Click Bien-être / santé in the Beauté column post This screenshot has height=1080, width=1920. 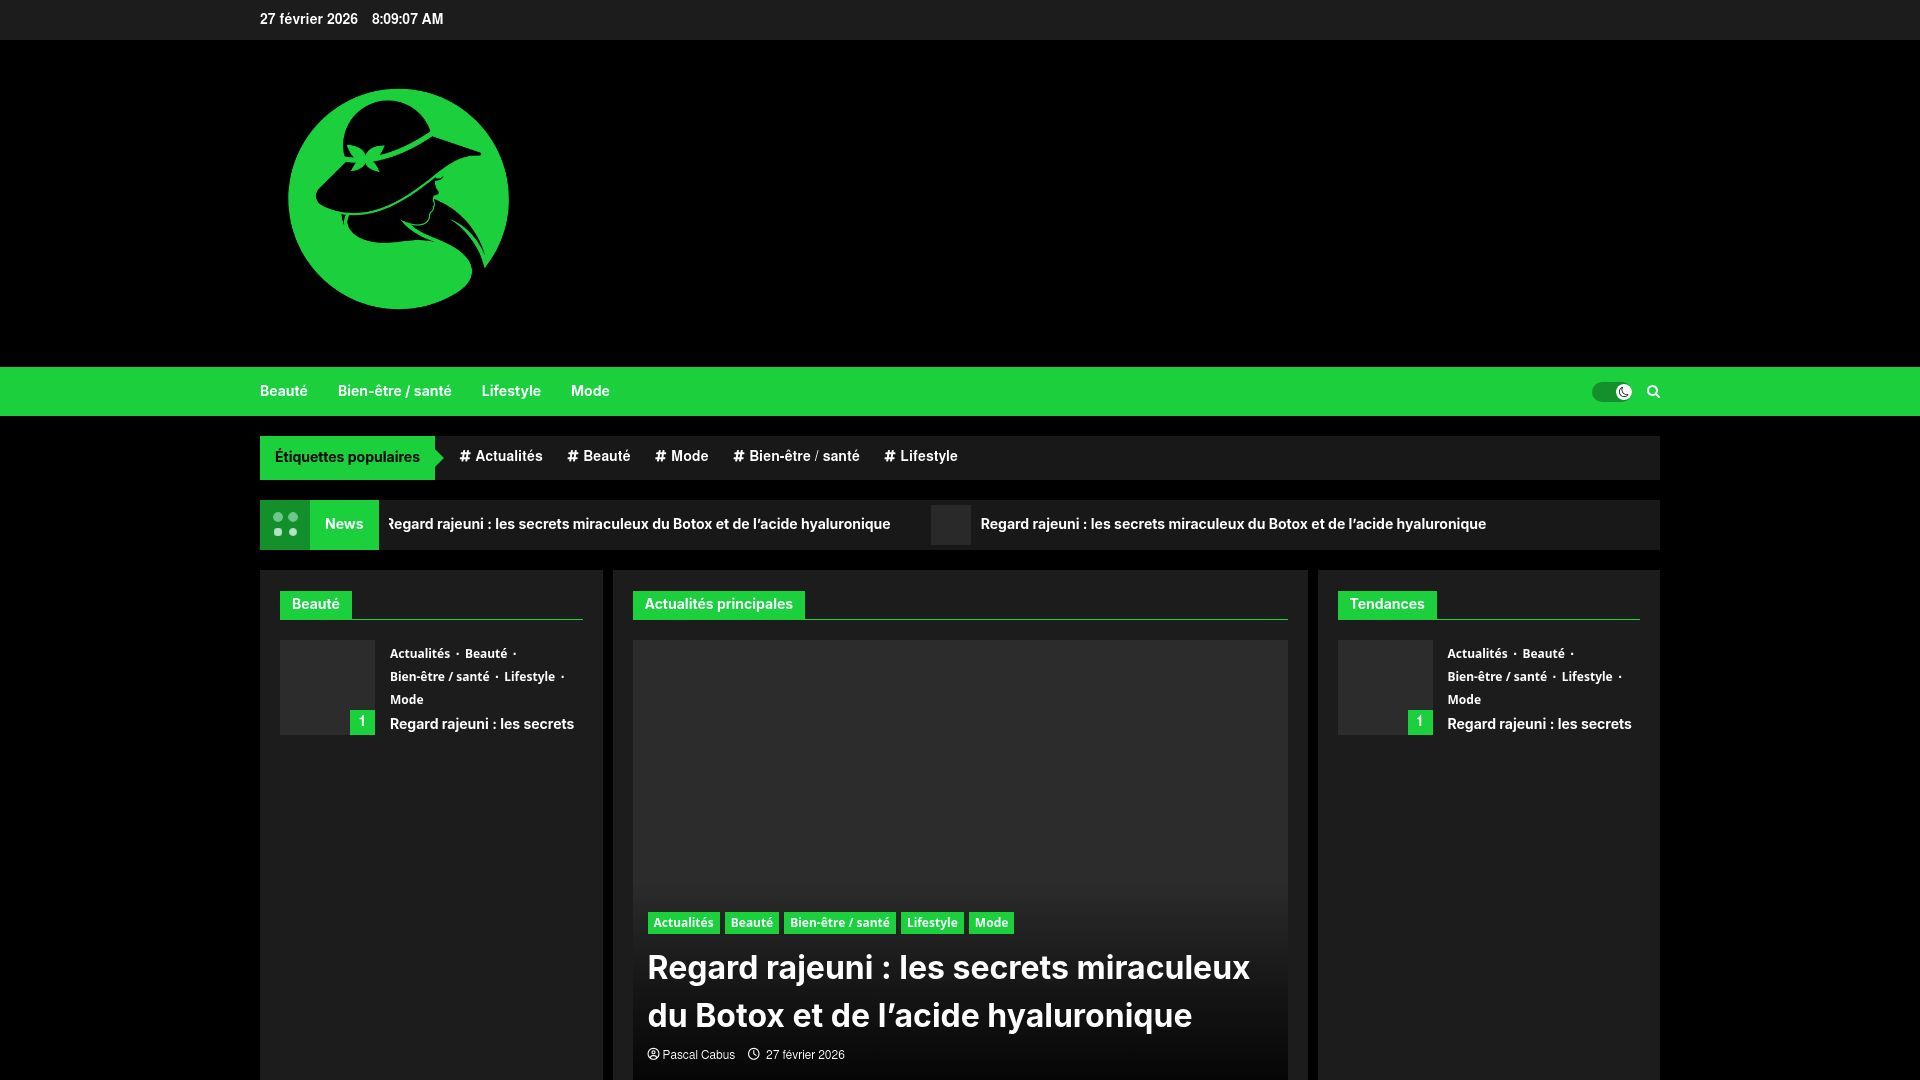[x=440, y=677]
